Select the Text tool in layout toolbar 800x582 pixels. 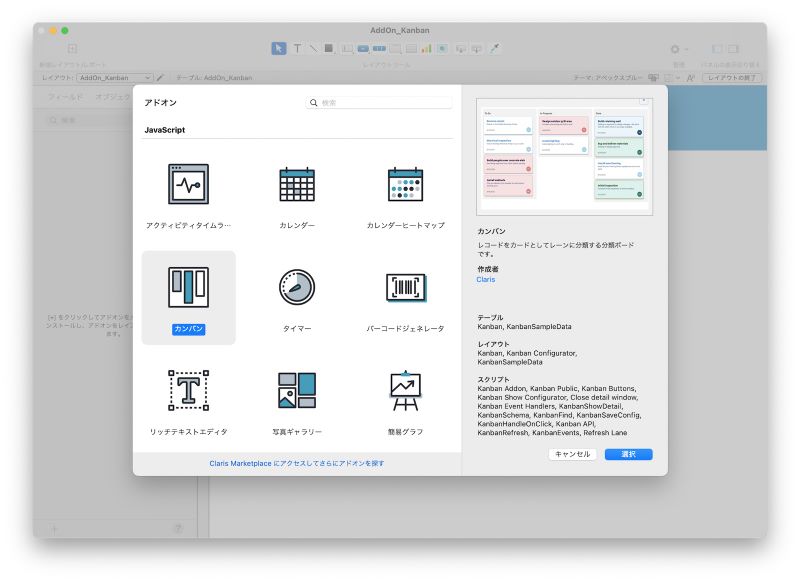pyautogui.click(x=297, y=48)
